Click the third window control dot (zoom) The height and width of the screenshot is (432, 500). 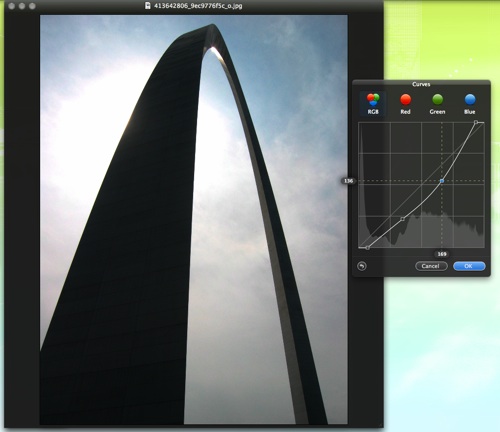32,6
